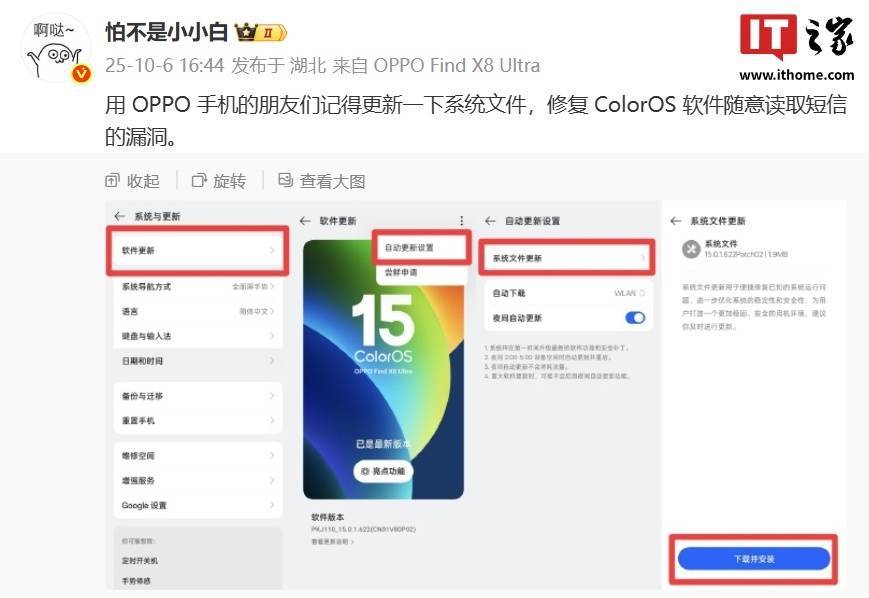869x598 pixels.
Task: Open the Google 设置 row
Action: [x=198, y=505]
